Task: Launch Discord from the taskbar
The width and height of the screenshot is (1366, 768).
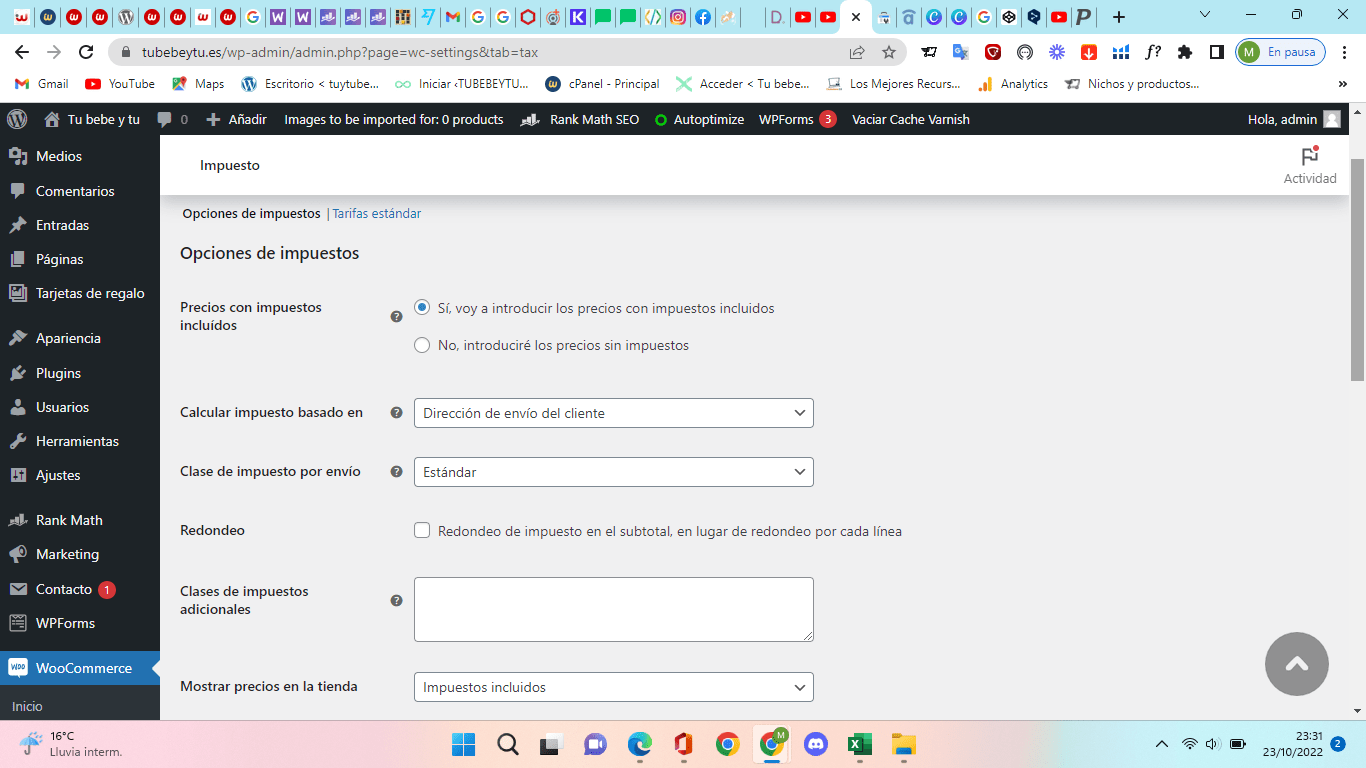Action: pos(815,744)
